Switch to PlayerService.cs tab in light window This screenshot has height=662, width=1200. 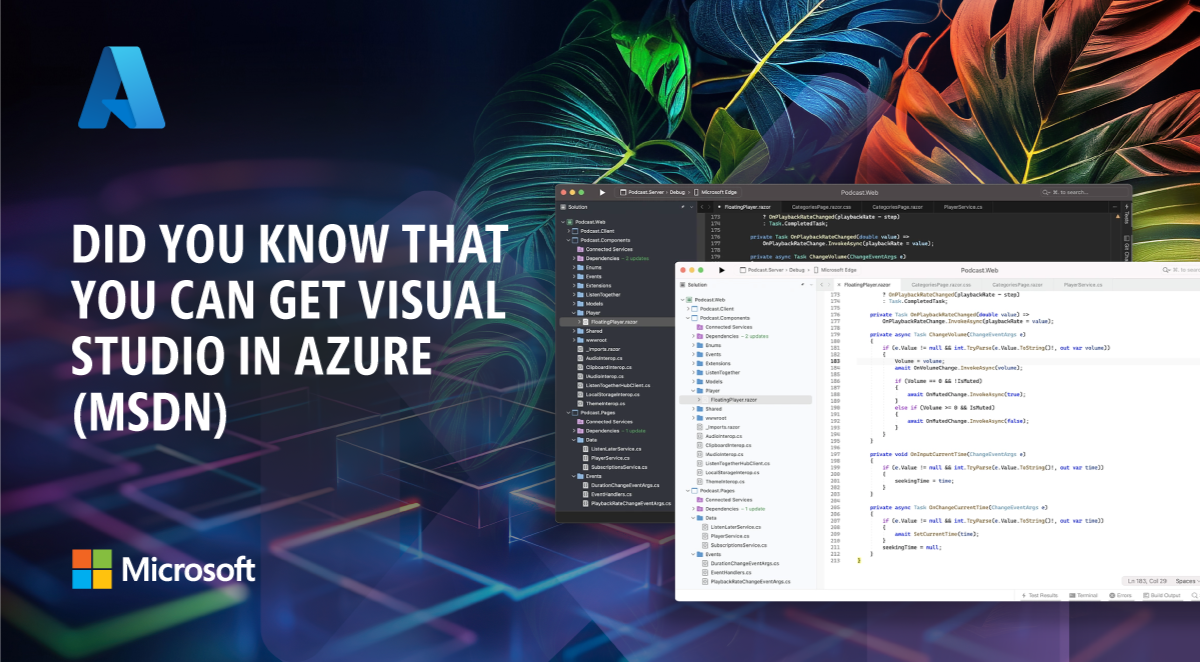click(1083, 285)
